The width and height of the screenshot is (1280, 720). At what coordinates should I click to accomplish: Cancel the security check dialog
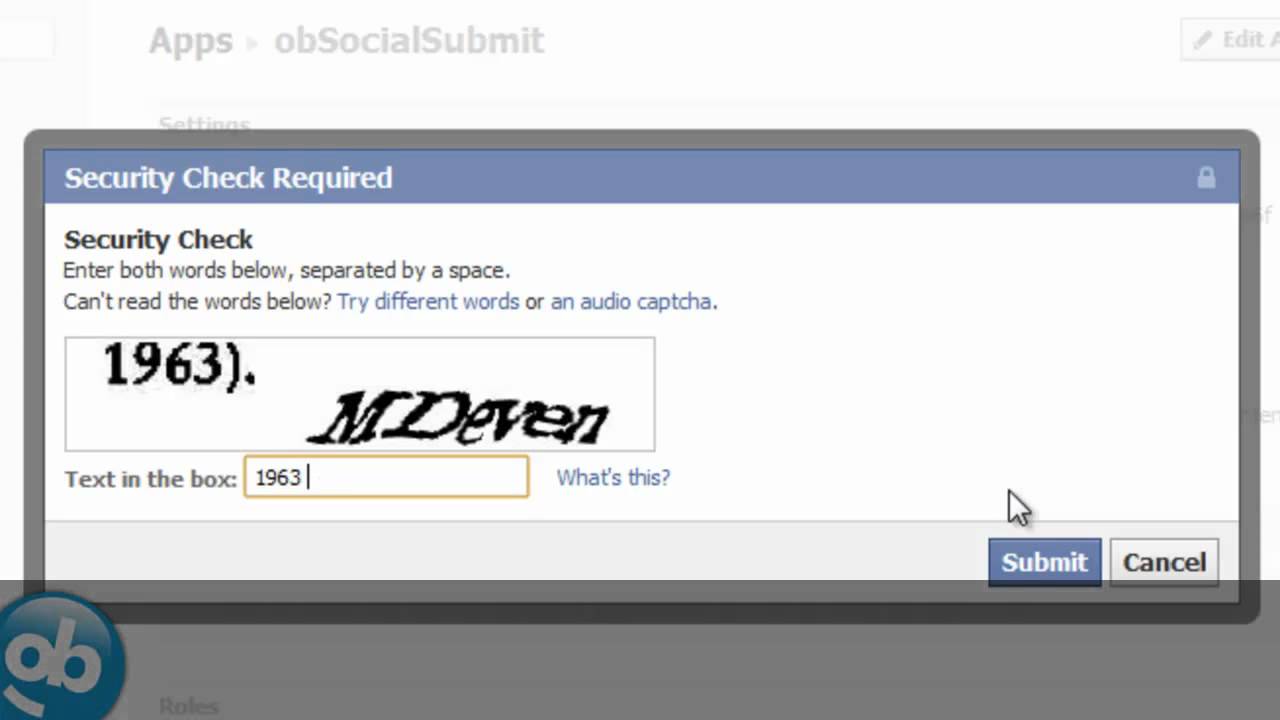tap(1164, 562)
